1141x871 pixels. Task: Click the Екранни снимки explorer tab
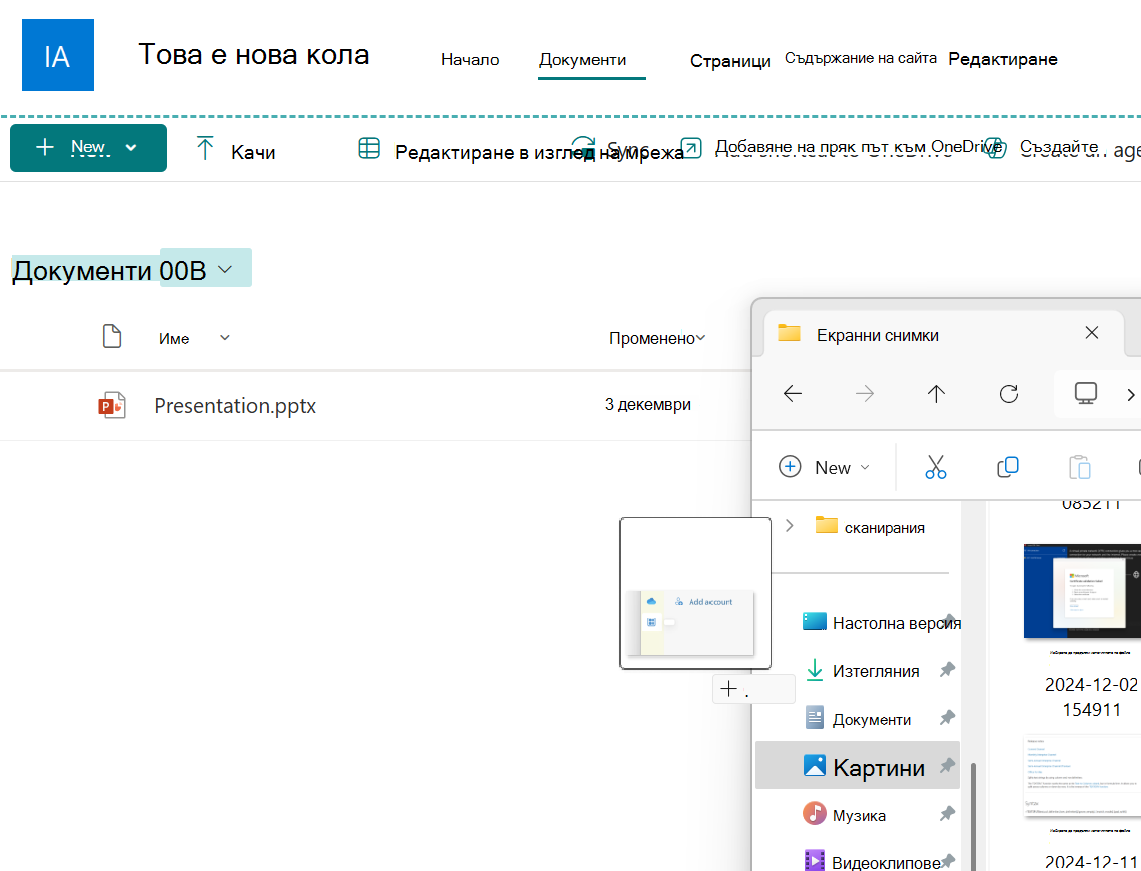tap(942, 335)
